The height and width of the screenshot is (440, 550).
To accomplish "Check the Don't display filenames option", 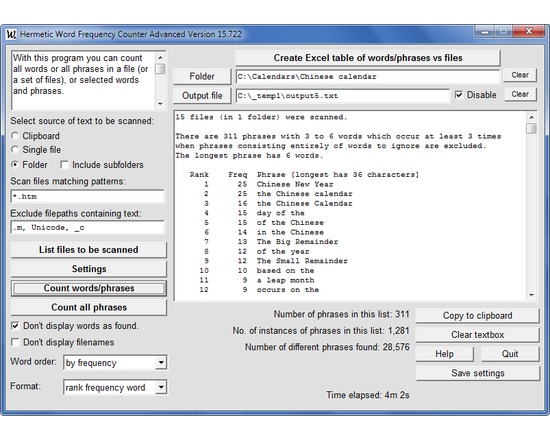I will (x=15, y=342).
